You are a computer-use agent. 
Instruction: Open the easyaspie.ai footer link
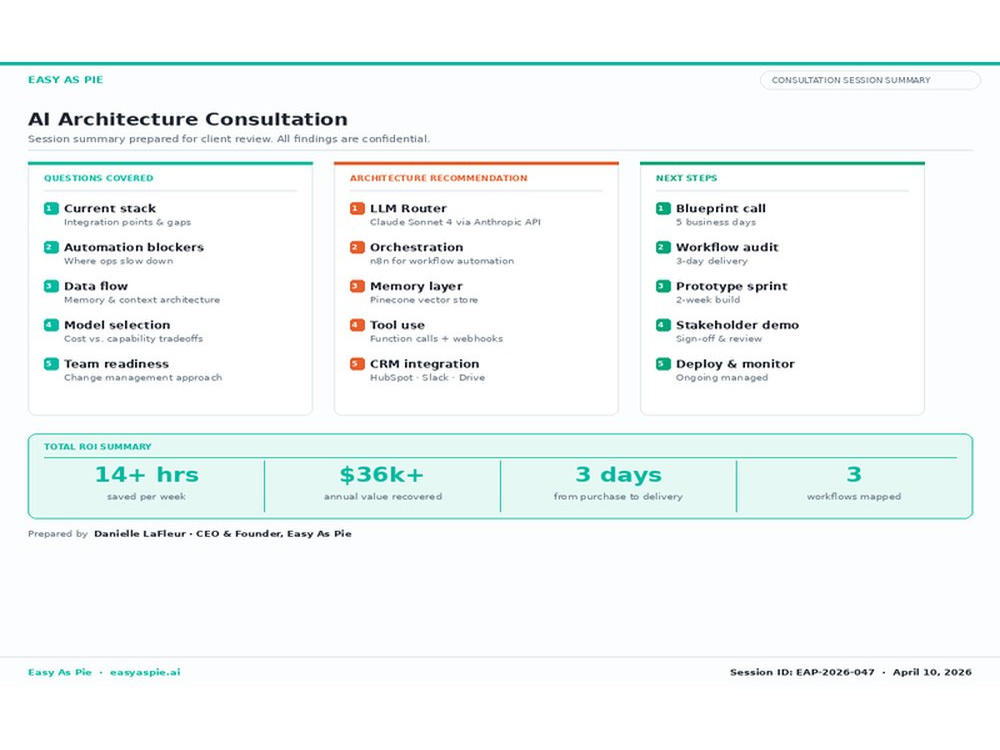pyautogui.click(x=145, y=672)
